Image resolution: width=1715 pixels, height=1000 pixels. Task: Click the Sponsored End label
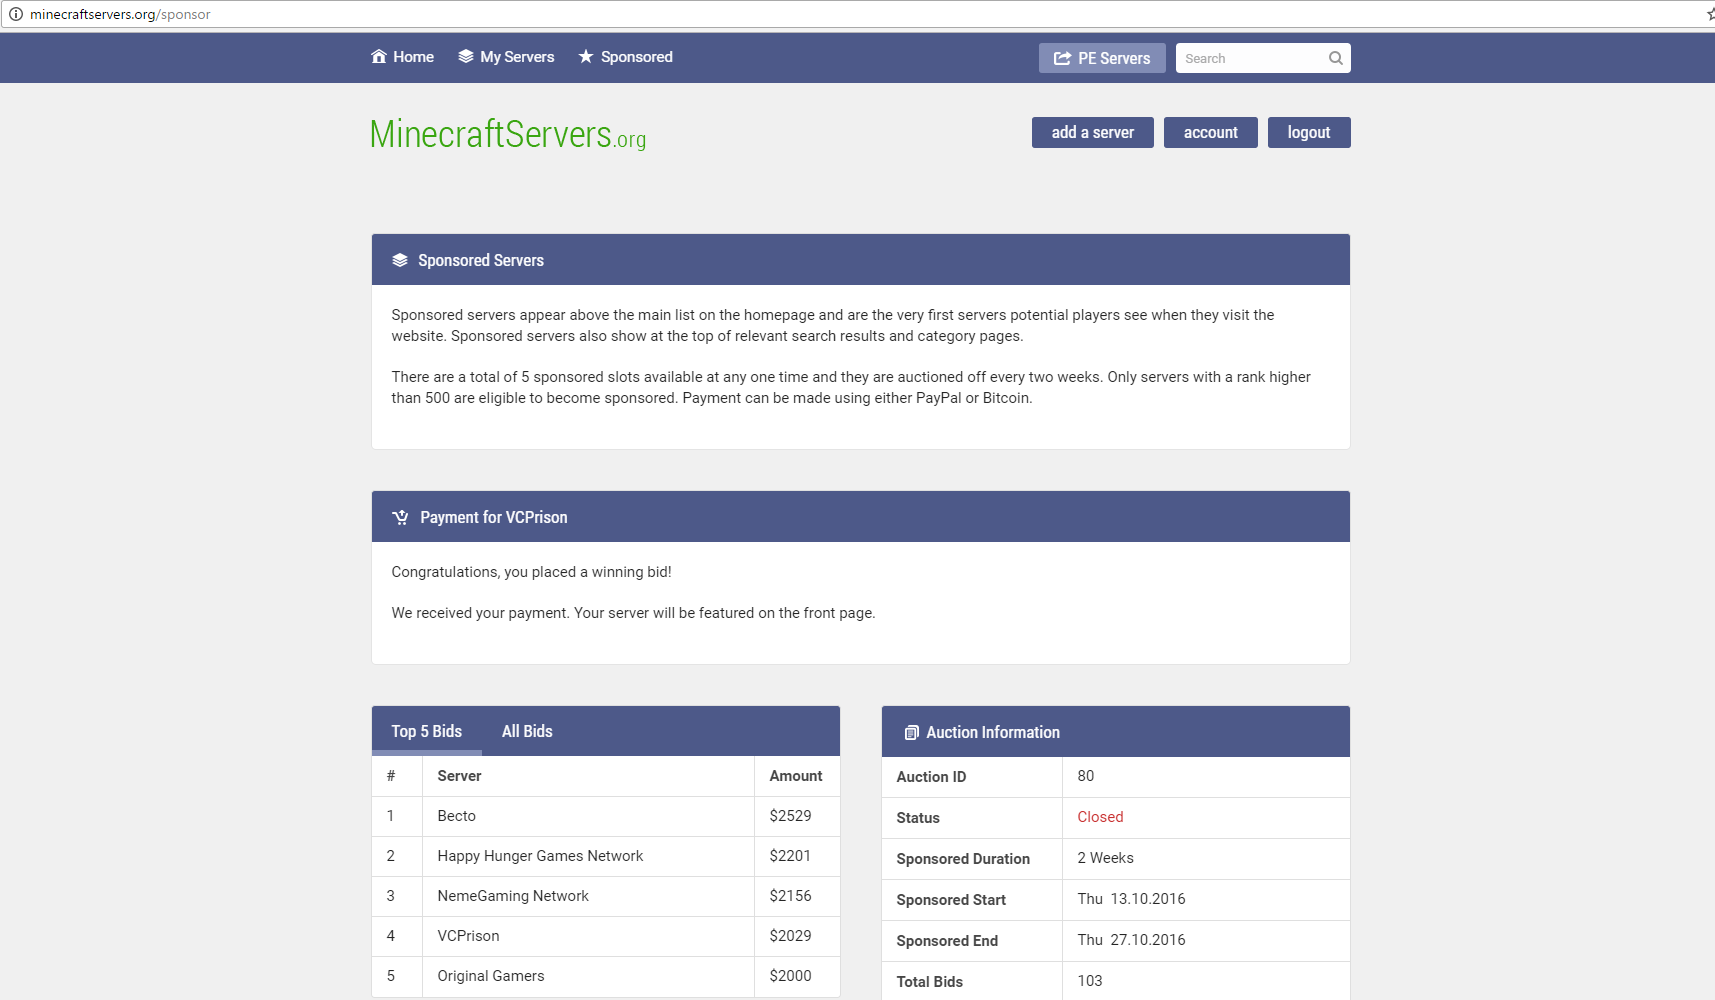tap(947, 941)
